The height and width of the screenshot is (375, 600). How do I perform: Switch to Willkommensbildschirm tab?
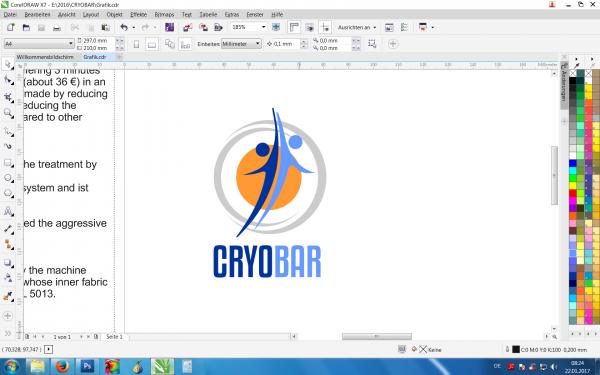(x=45, y=57)
